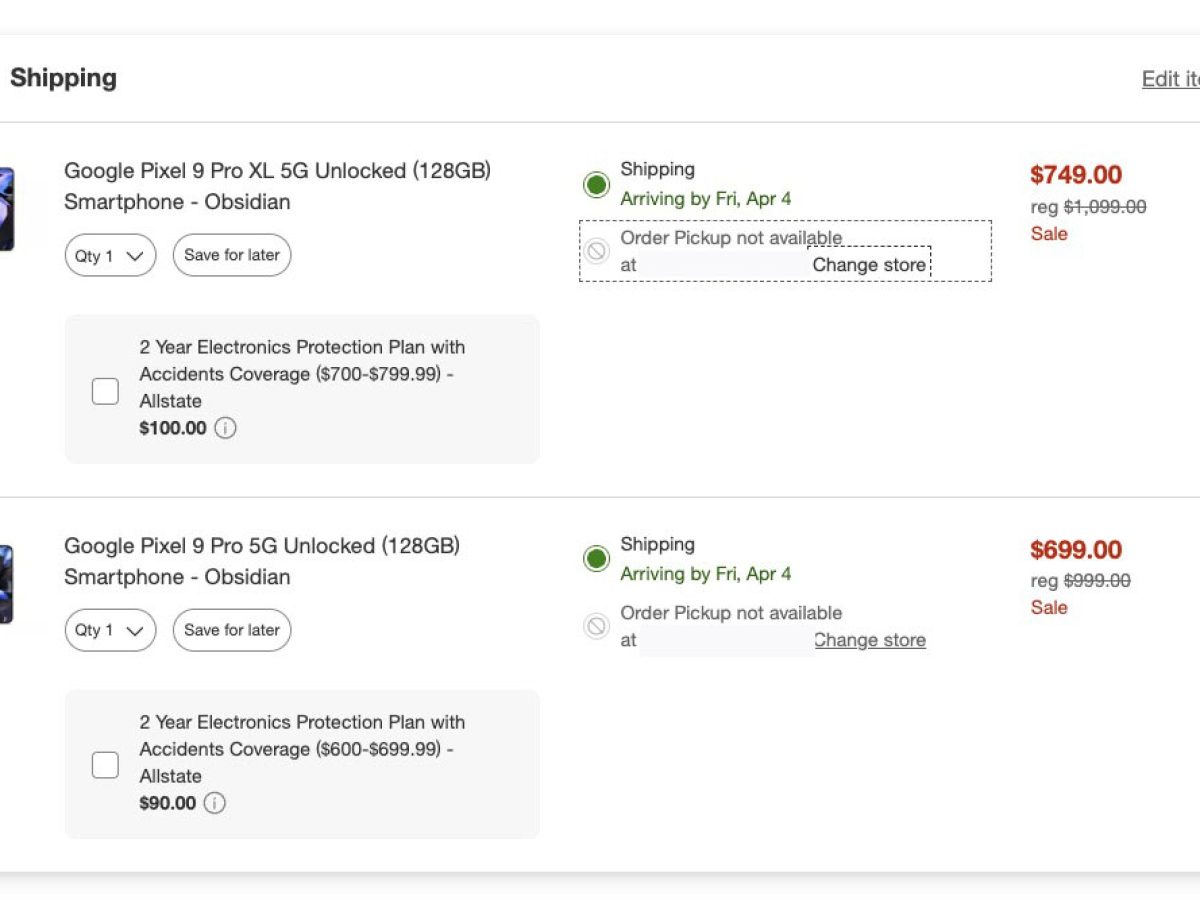Open Pixel 9 Pro XL product thumbnail

tap(6, 209)
